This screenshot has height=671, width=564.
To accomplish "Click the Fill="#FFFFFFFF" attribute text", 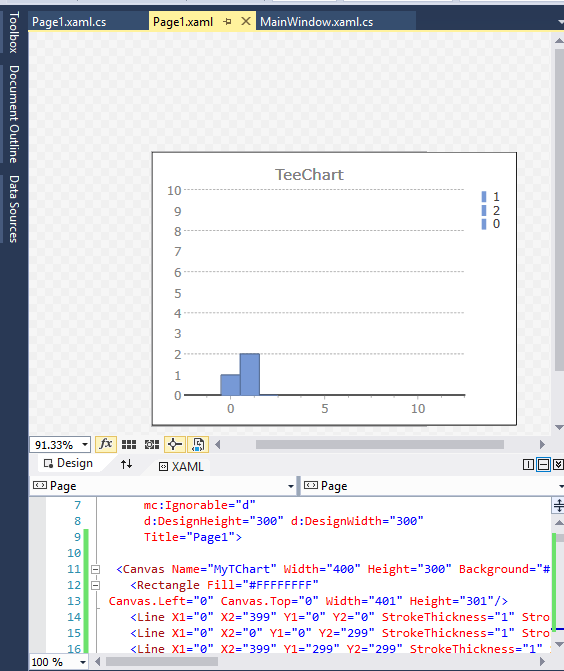I will tap(263, 585).
